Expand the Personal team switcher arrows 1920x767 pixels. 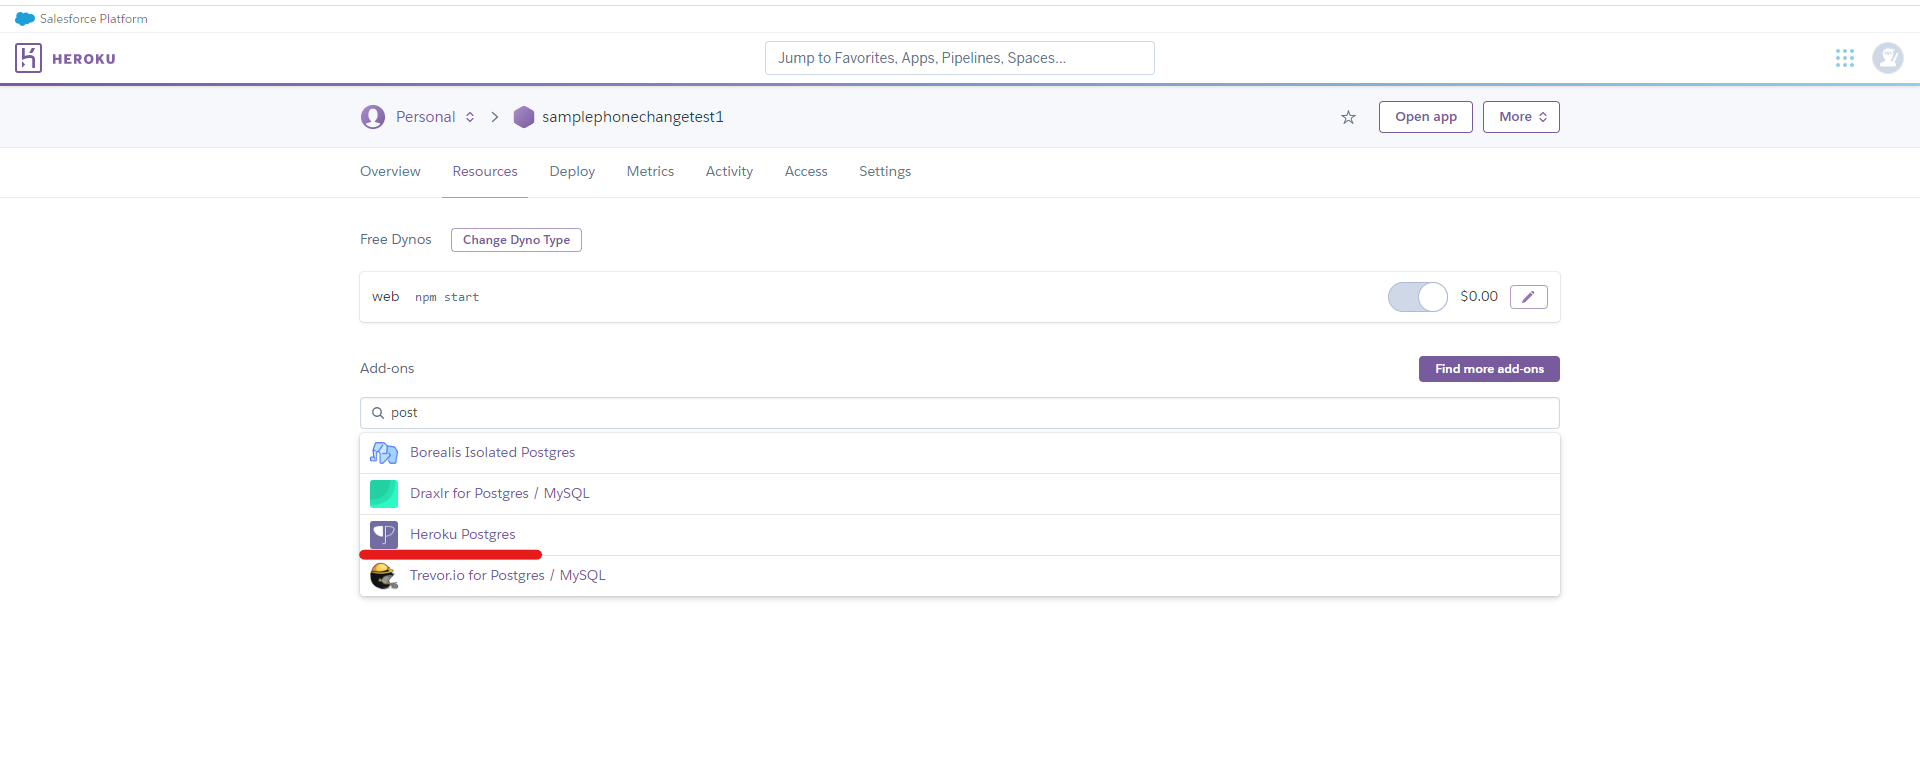coord(470,117)
